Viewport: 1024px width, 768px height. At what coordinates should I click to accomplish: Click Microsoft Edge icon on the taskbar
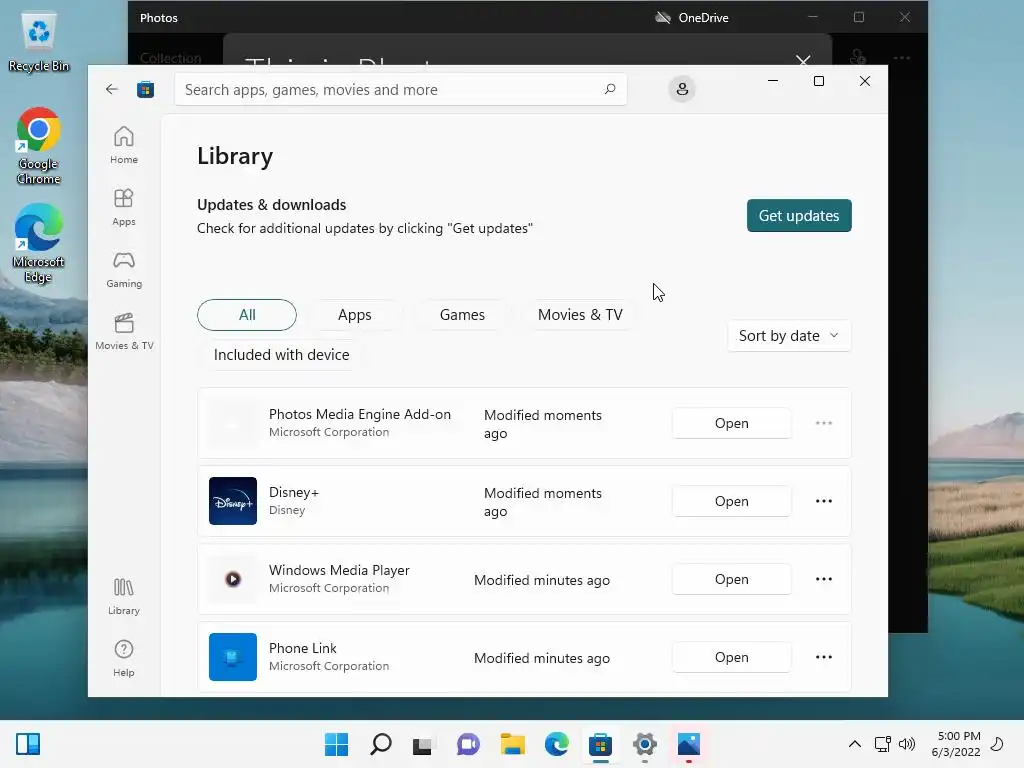557,744
